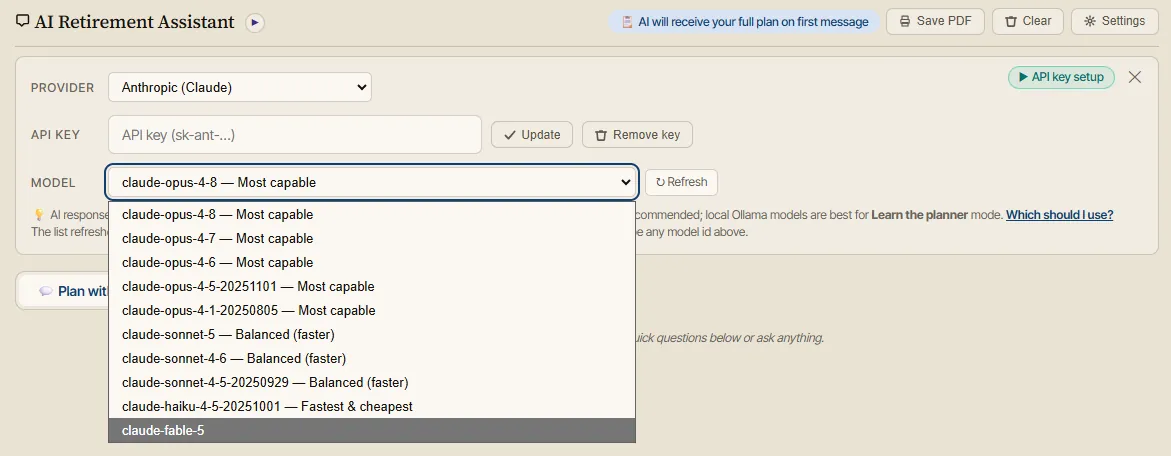Click the 'AI will receive your full plan' badge
The image size is (1171, 456).
pyautogui.click(x=744, y=22)
